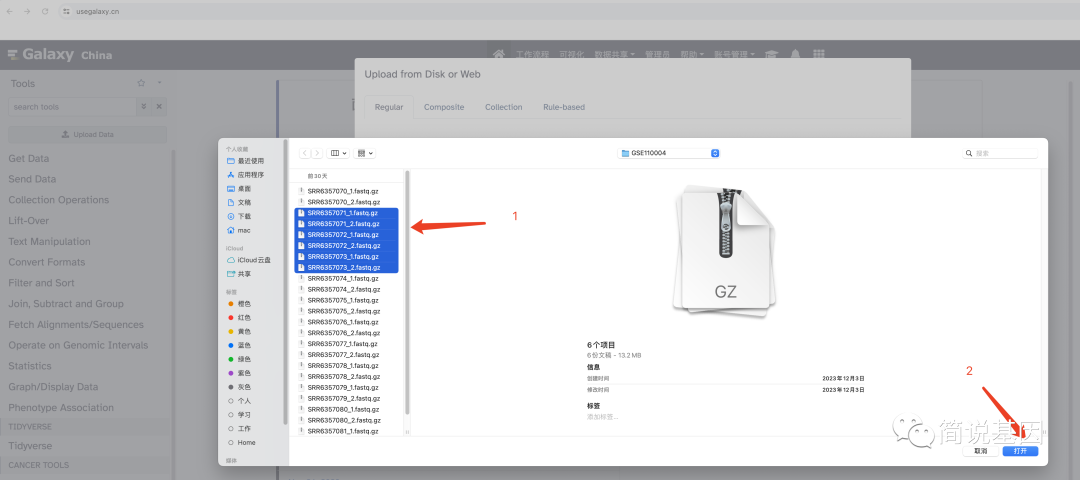Open the grid apps icon in Galaxy navbar
1080x480 pixels.
tap(818, 54)
